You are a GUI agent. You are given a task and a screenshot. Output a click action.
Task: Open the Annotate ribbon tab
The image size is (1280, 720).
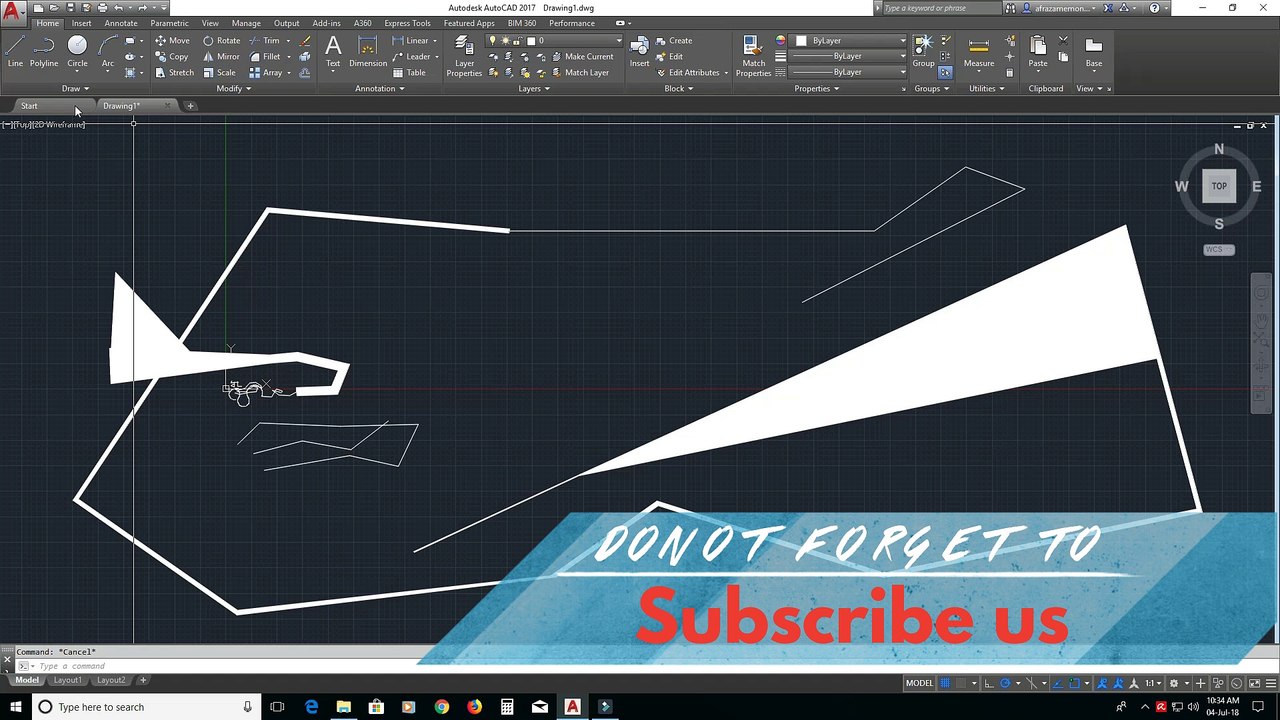tap(121, 23)
